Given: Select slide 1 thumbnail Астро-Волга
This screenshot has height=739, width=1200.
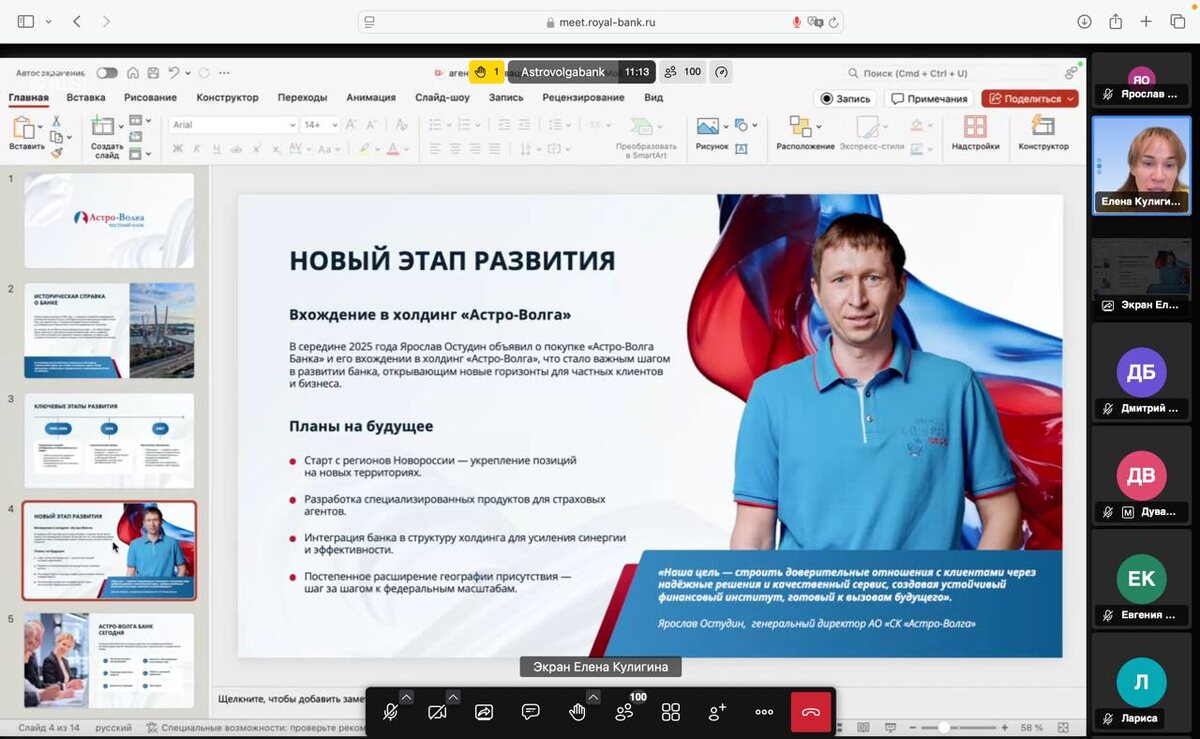Looking at the screenshot, I should pos(109,221).
